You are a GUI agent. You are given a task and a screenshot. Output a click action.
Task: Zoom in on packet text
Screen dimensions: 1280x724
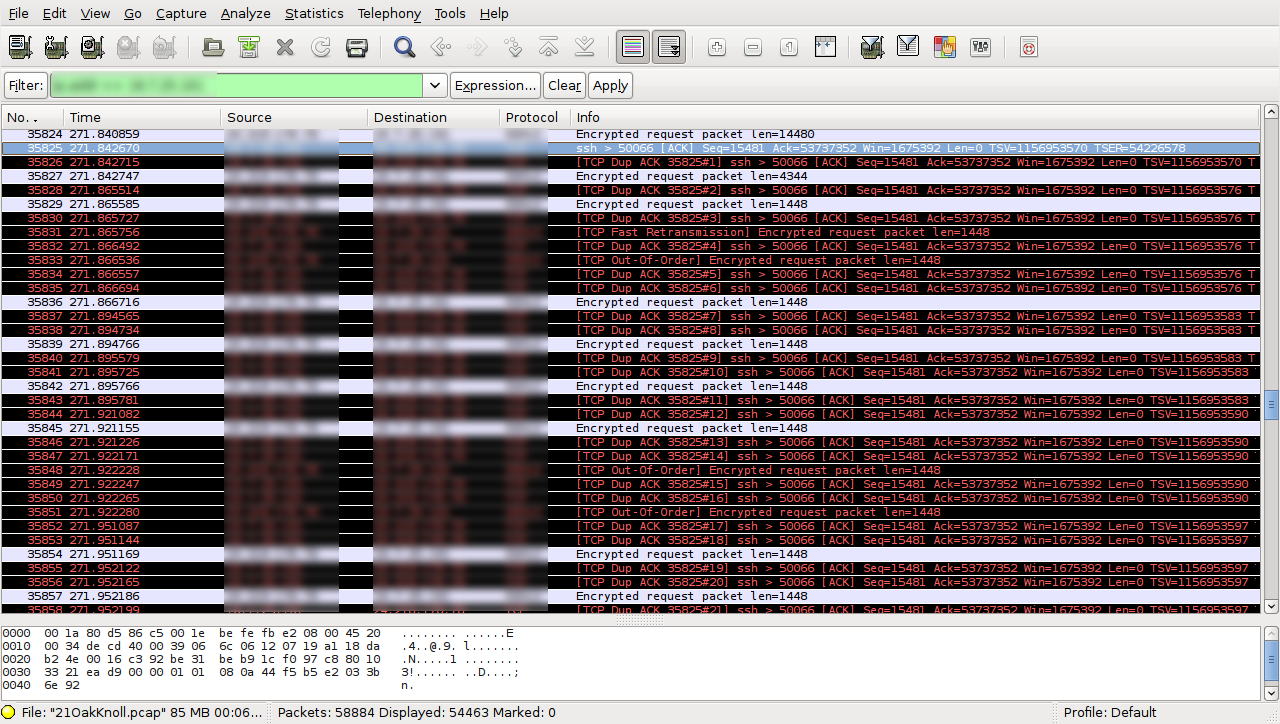click(716, 47)
